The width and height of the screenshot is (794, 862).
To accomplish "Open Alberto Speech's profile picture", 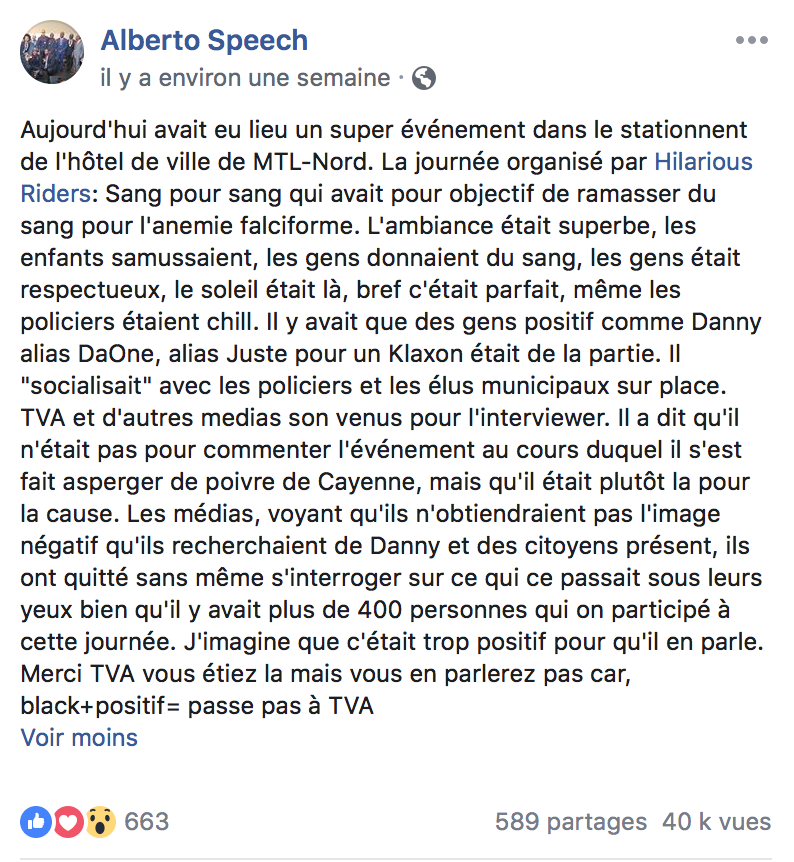I will tap(52, 52).
